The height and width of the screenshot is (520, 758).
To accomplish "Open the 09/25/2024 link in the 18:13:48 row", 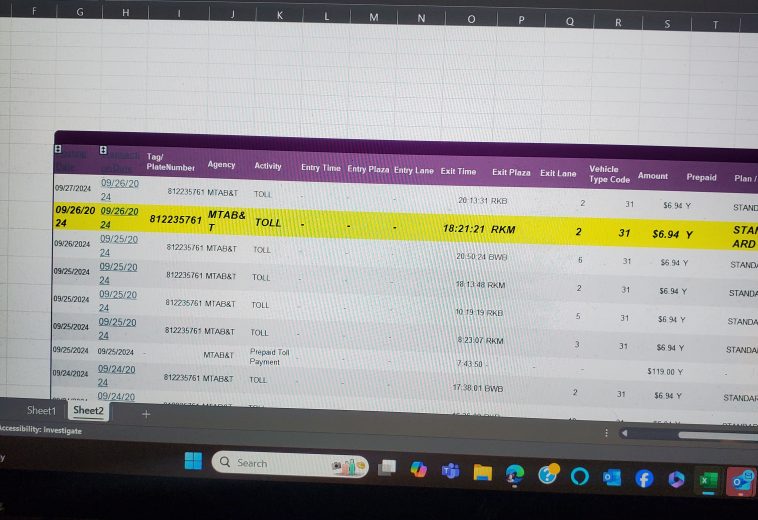I will [x=118, y=273].
